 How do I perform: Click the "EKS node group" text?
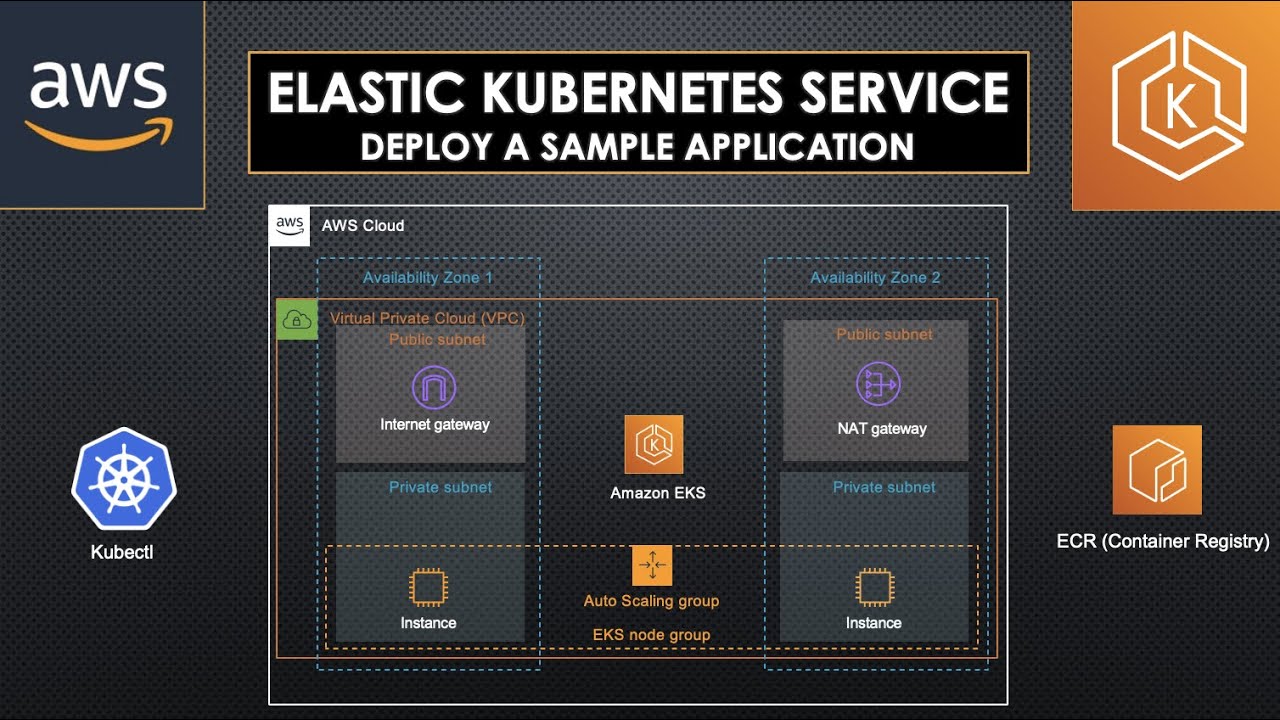pos(652,635)
